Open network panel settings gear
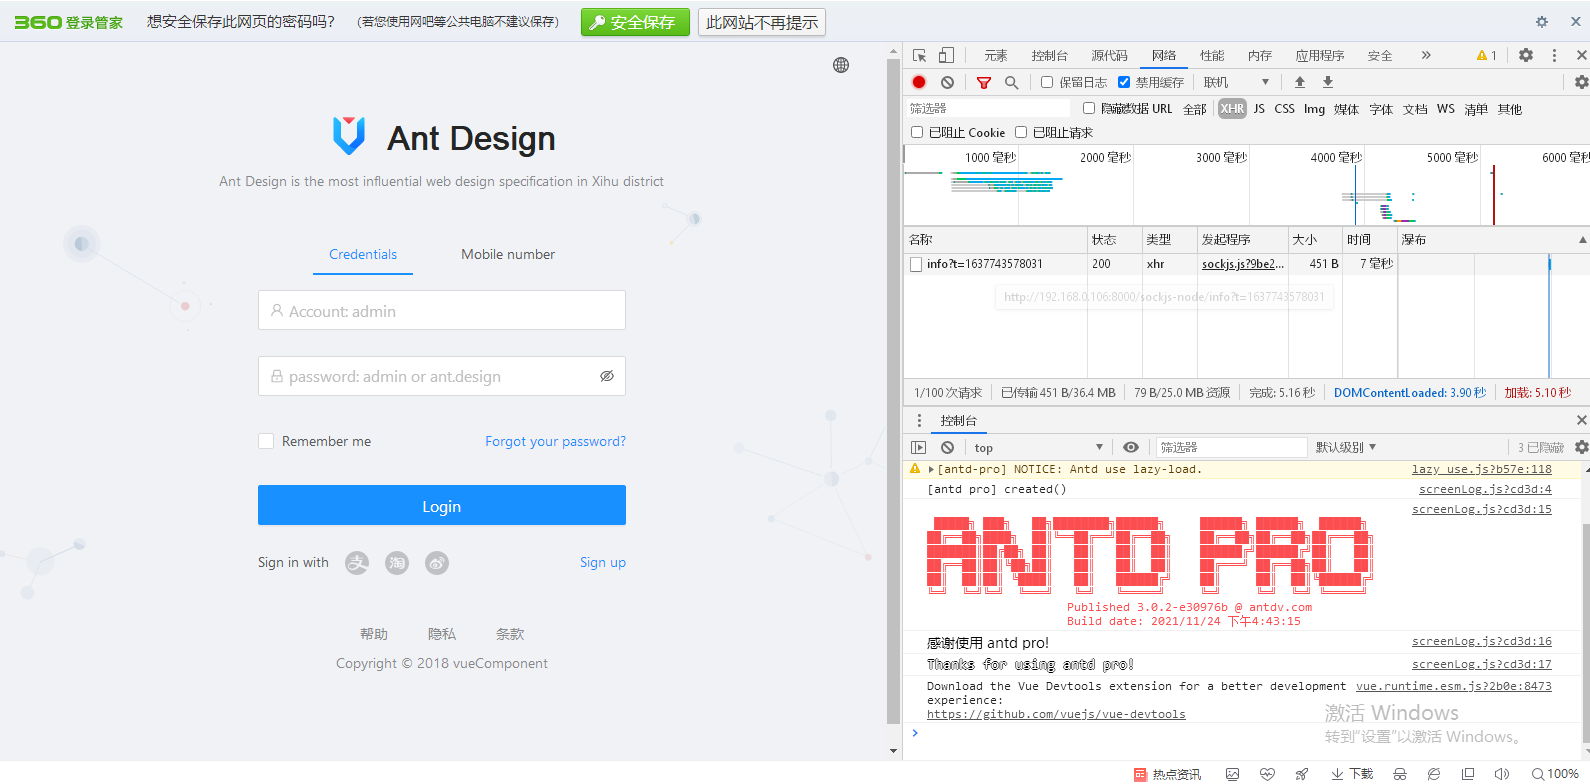The height and width of the screenshot is (784, 1590). coord(1581,82)
